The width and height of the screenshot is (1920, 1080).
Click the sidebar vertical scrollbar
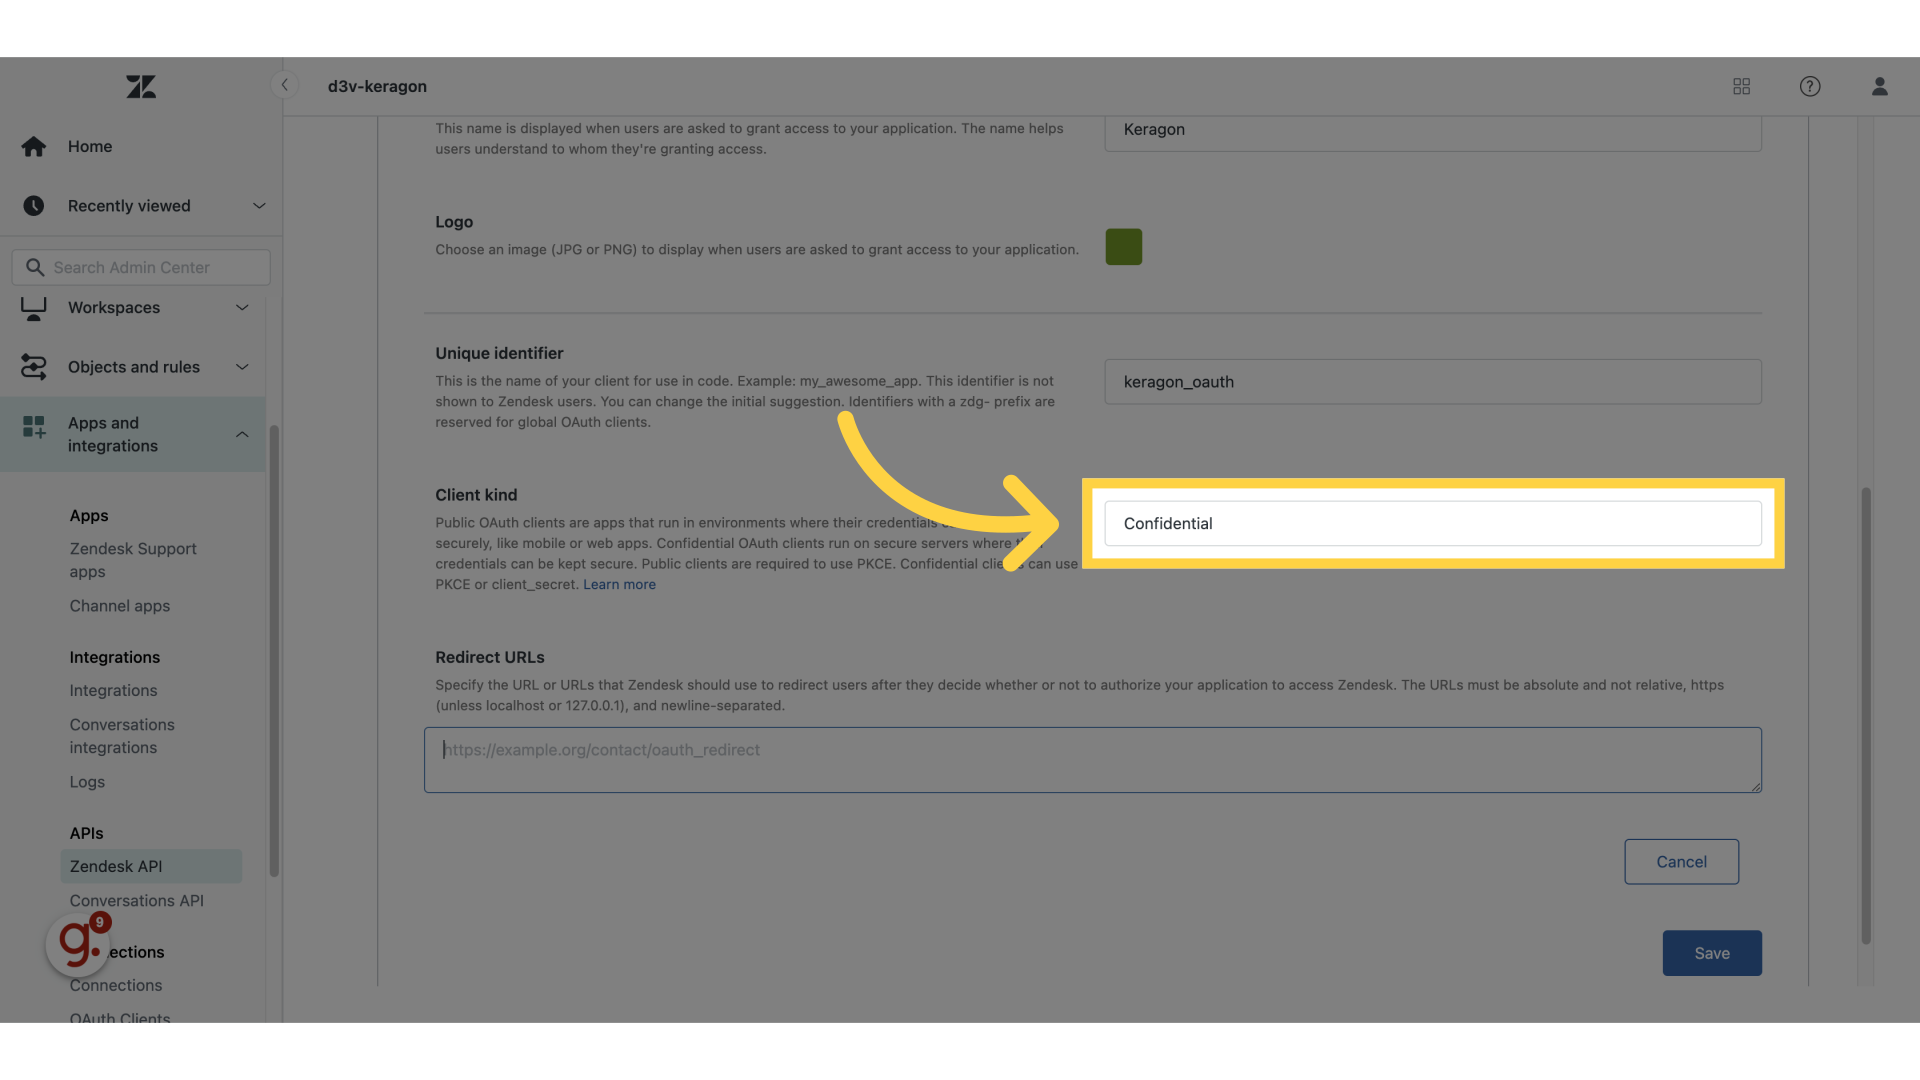point(274,652)
